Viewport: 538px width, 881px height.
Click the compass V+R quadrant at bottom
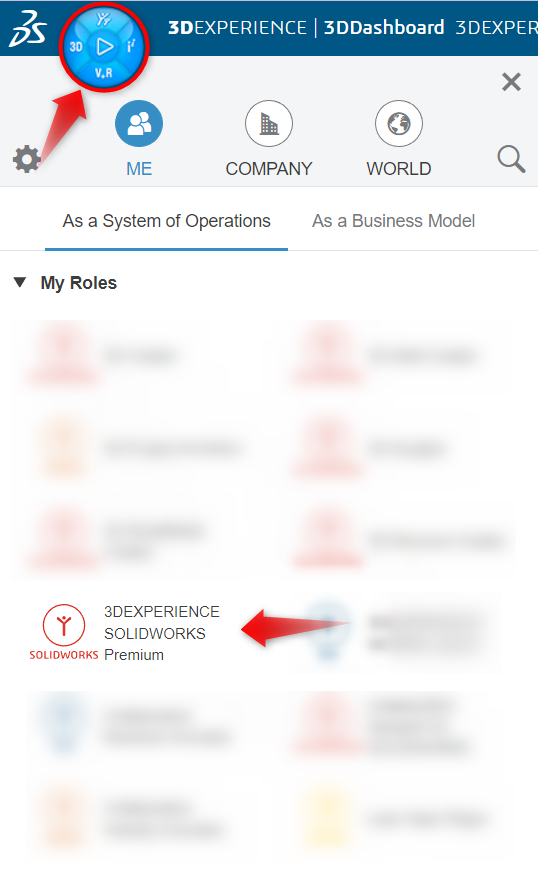coord(104,73)
